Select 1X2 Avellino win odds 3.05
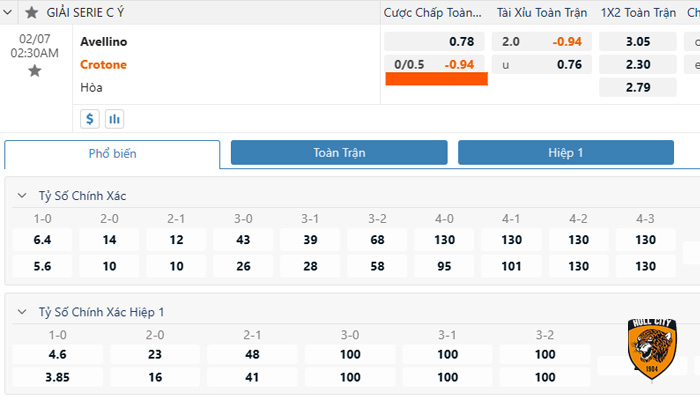This screenshot has height=400, width=700. coord(637,42)
